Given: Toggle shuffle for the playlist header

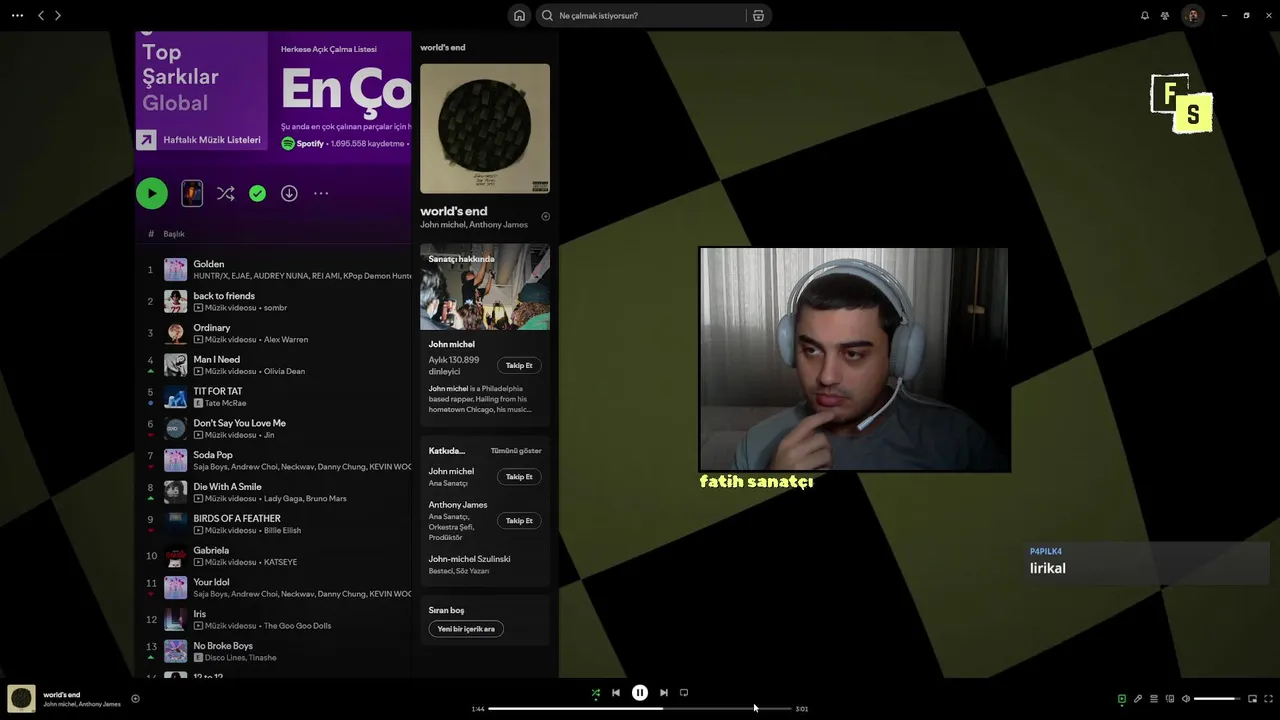Looking at the screenshot, I should point(226,193).
